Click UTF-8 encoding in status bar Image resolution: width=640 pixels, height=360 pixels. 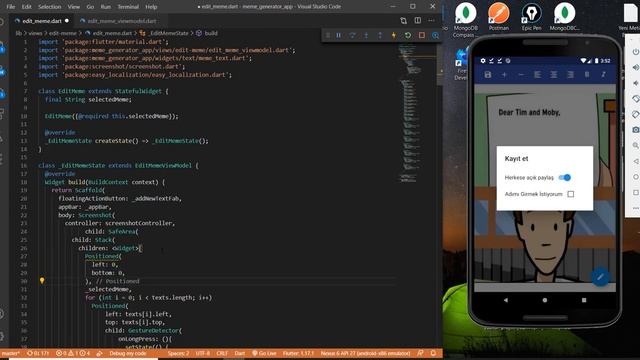pos(202,353)
